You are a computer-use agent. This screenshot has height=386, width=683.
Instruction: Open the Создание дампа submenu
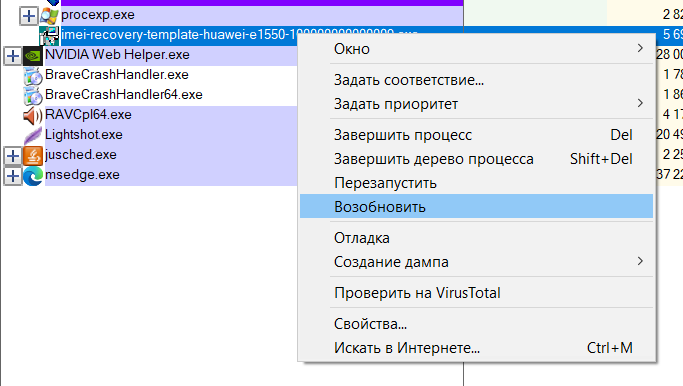click(477, 262)
